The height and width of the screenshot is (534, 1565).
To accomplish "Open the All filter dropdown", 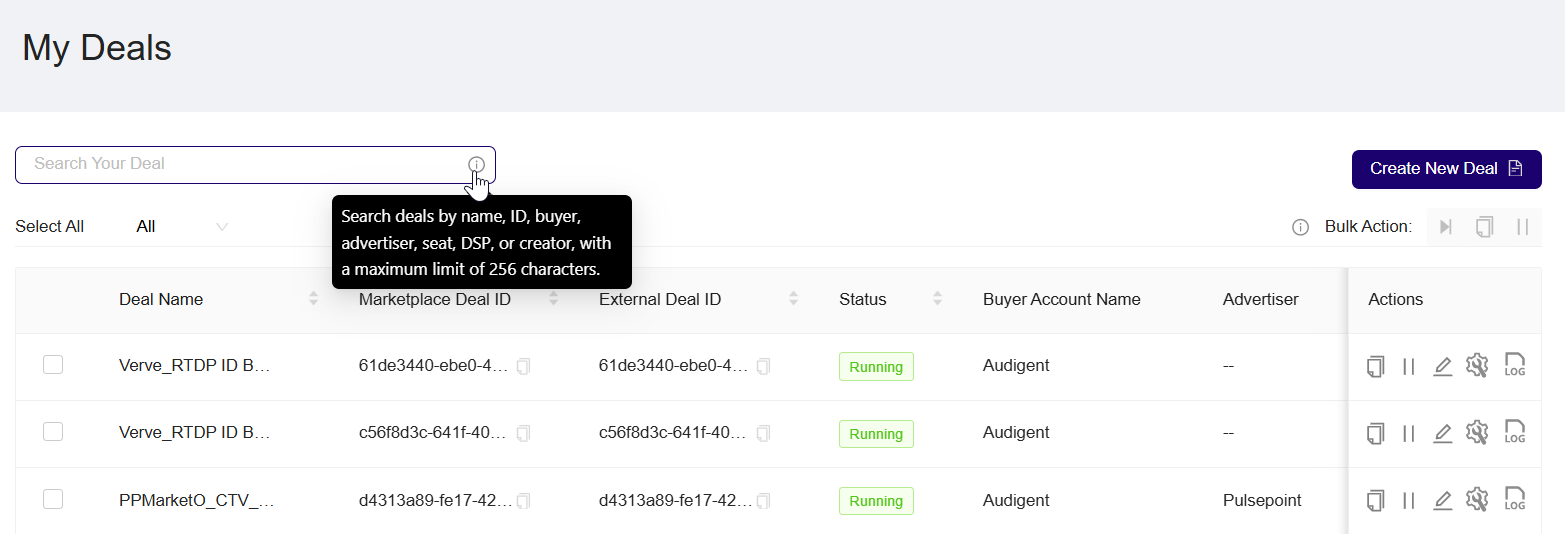I will pos(182,227).
